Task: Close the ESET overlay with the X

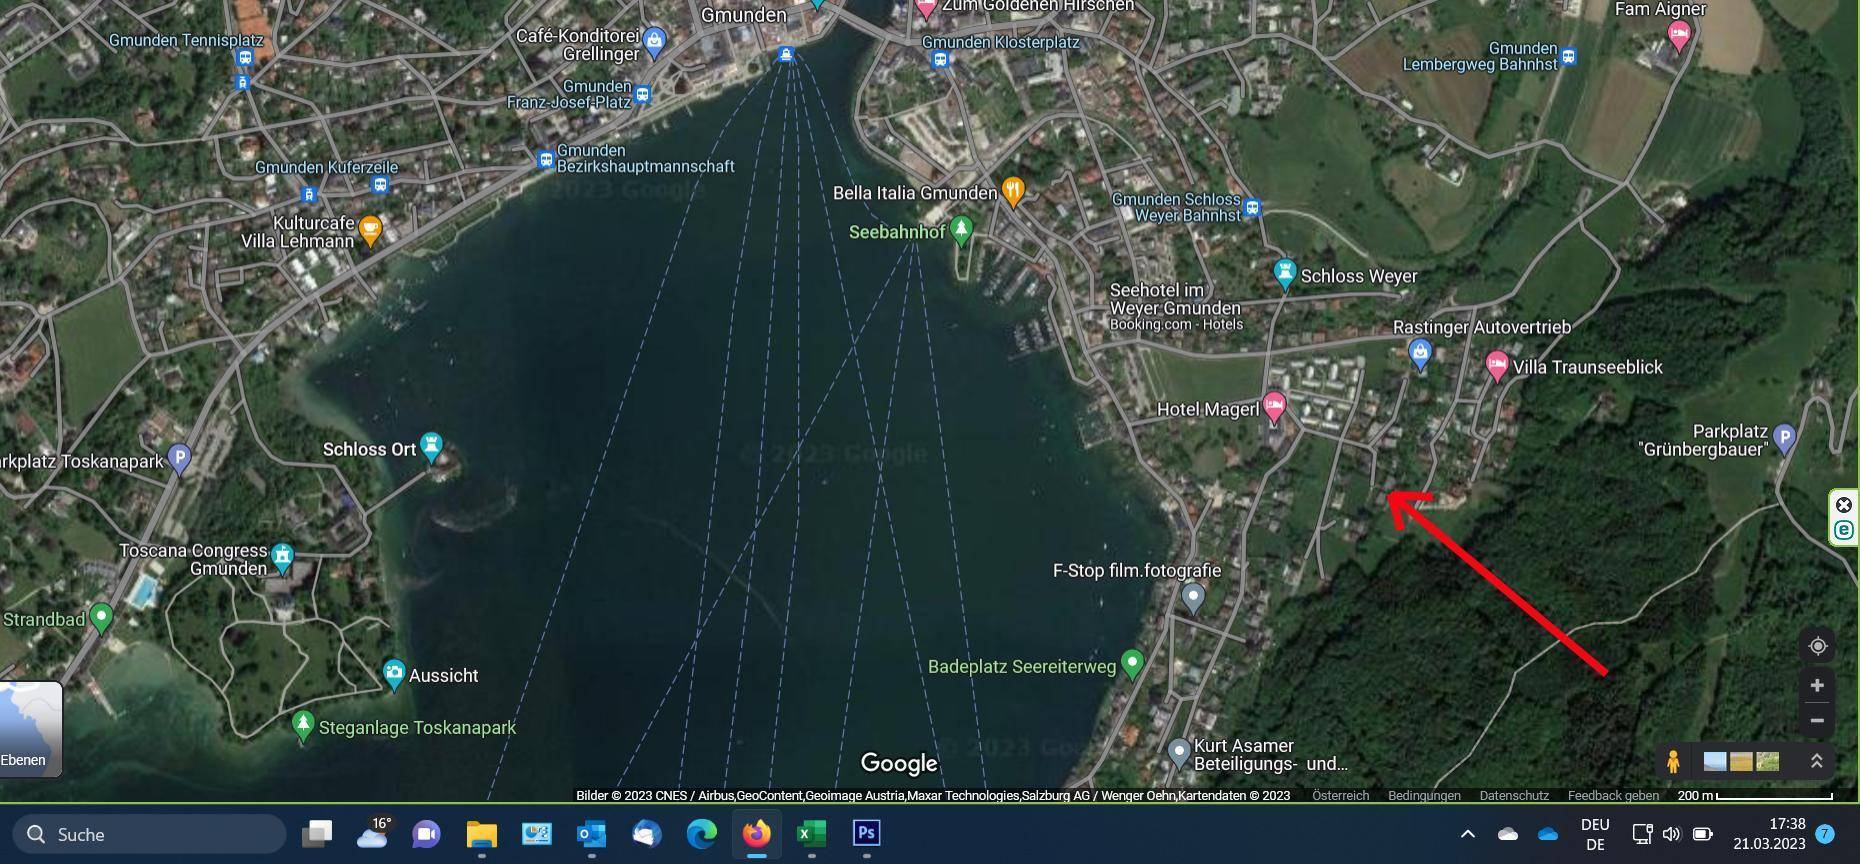Action: pos(1844,505)
